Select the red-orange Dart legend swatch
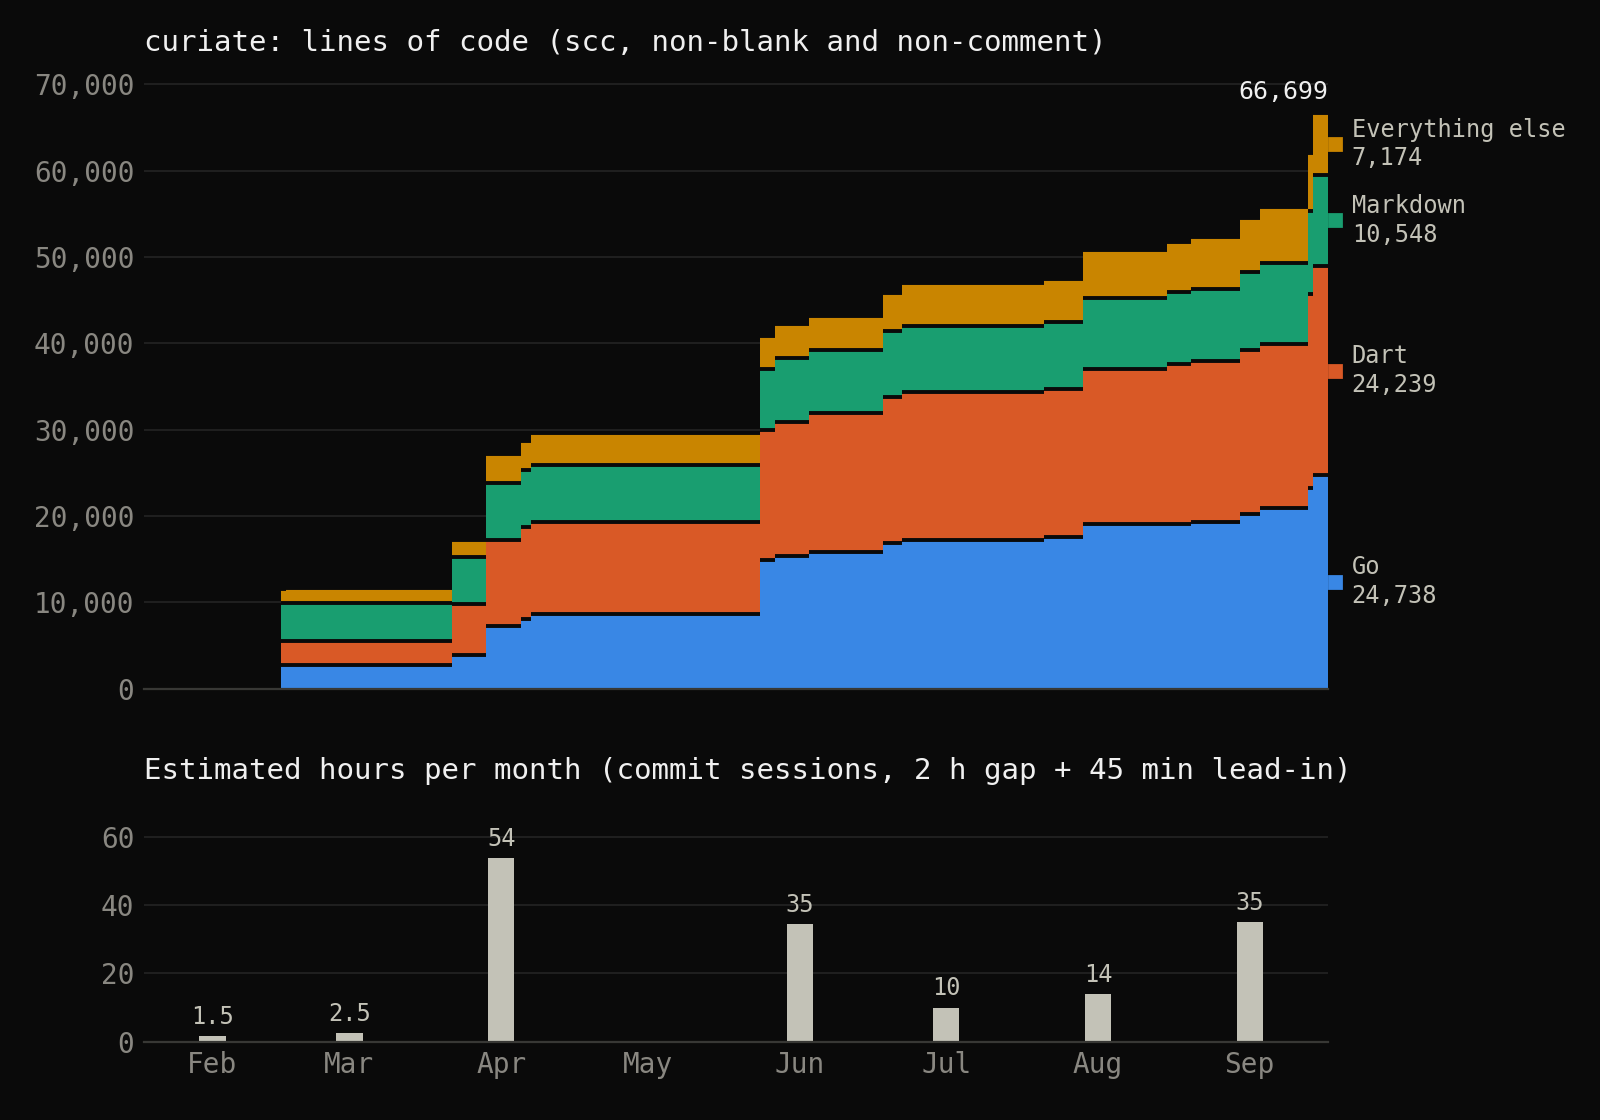 coord(1335,371)
